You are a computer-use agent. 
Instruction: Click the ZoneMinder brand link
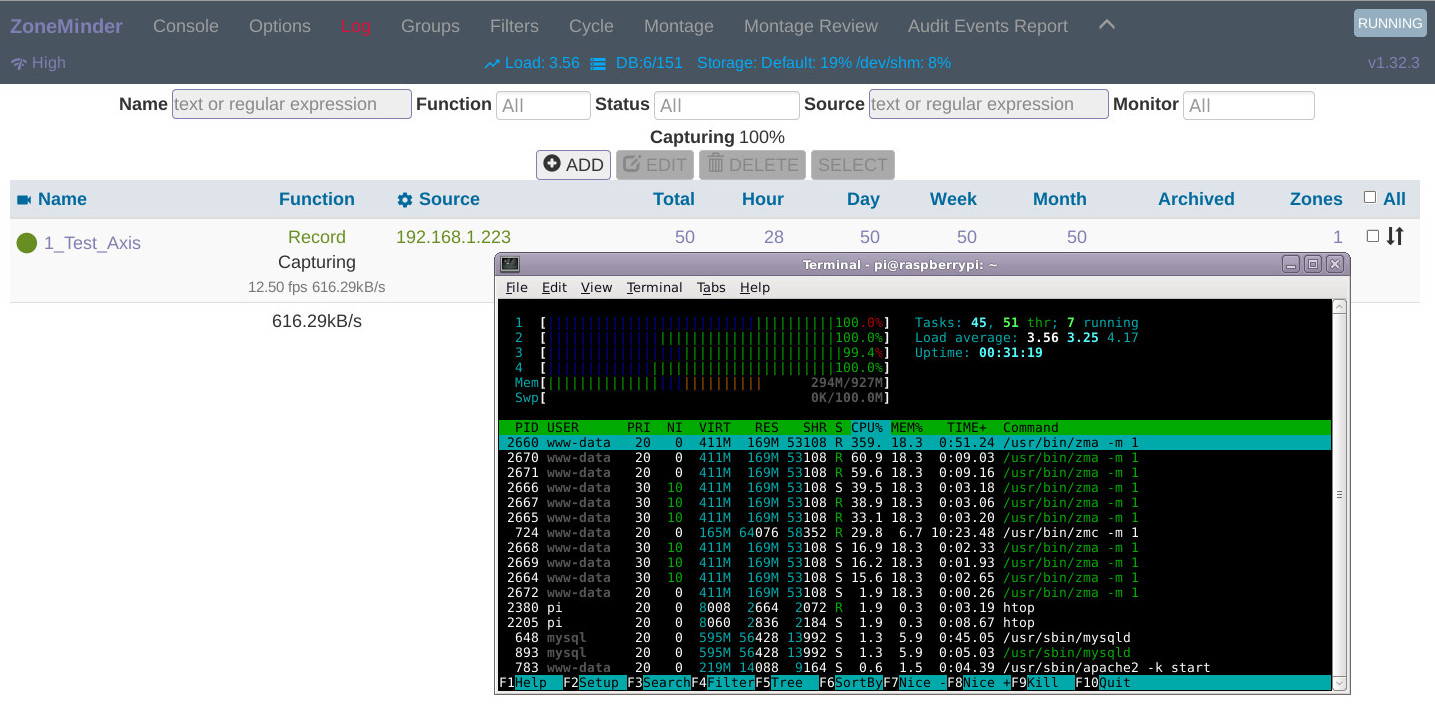coord(66,26)
